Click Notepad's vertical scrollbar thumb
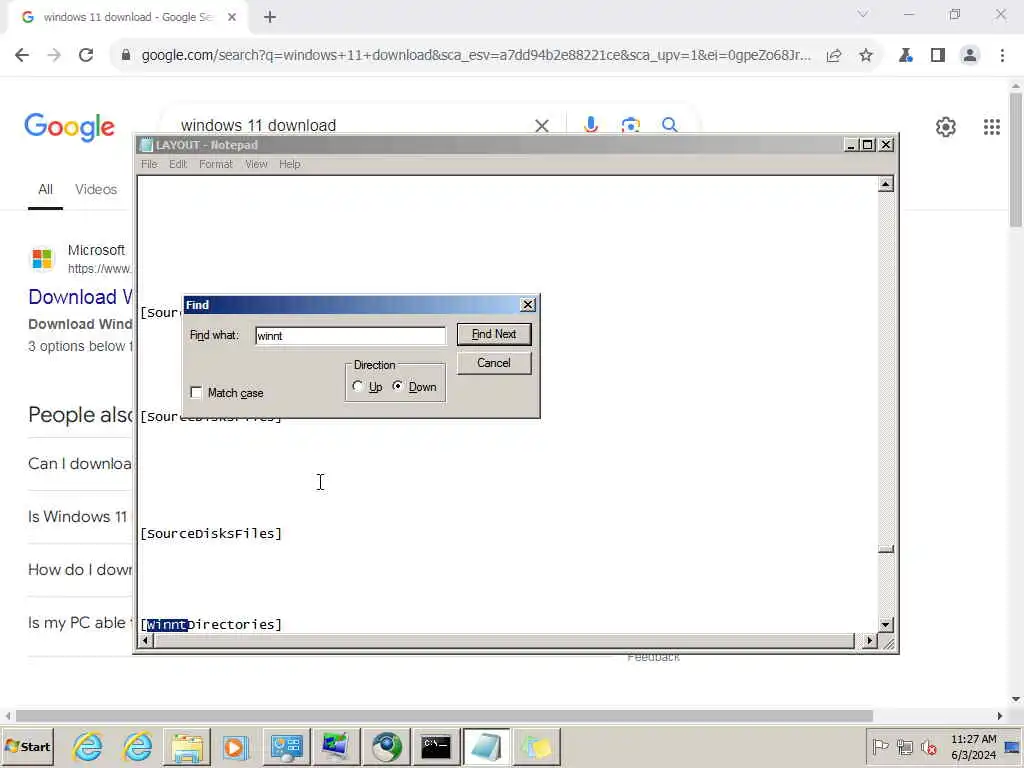The height and width of the screenshot is (768, 1024). pyautogui.click(x=886, y=549)
